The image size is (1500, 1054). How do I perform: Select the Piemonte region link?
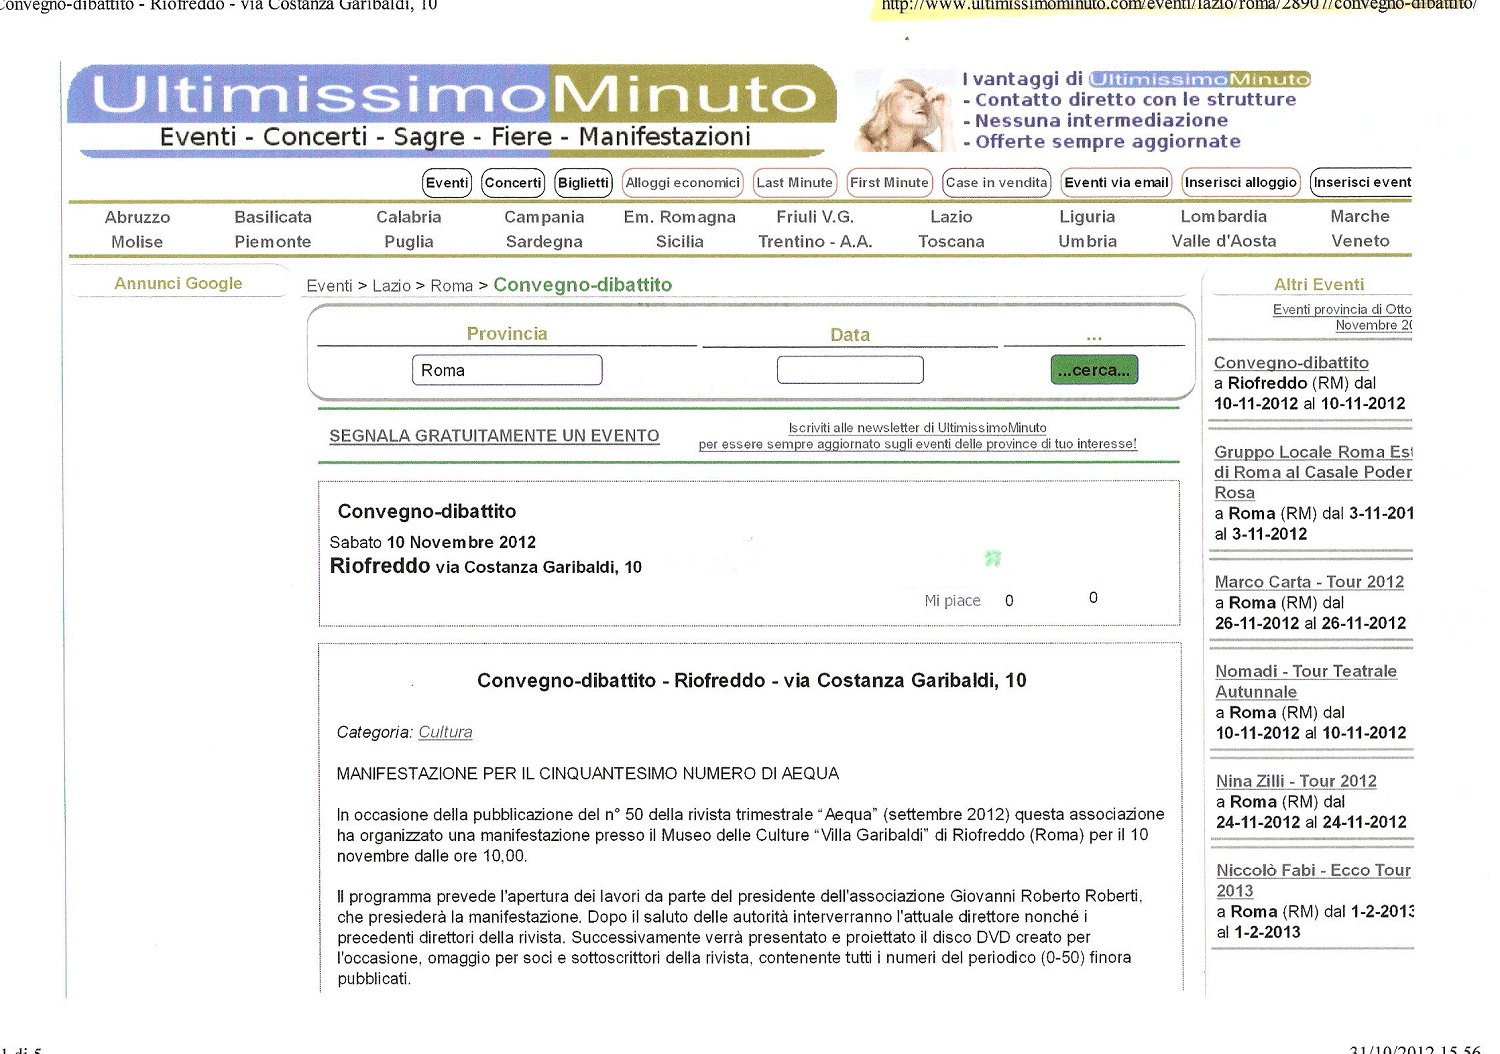click(x=273, y=242)
